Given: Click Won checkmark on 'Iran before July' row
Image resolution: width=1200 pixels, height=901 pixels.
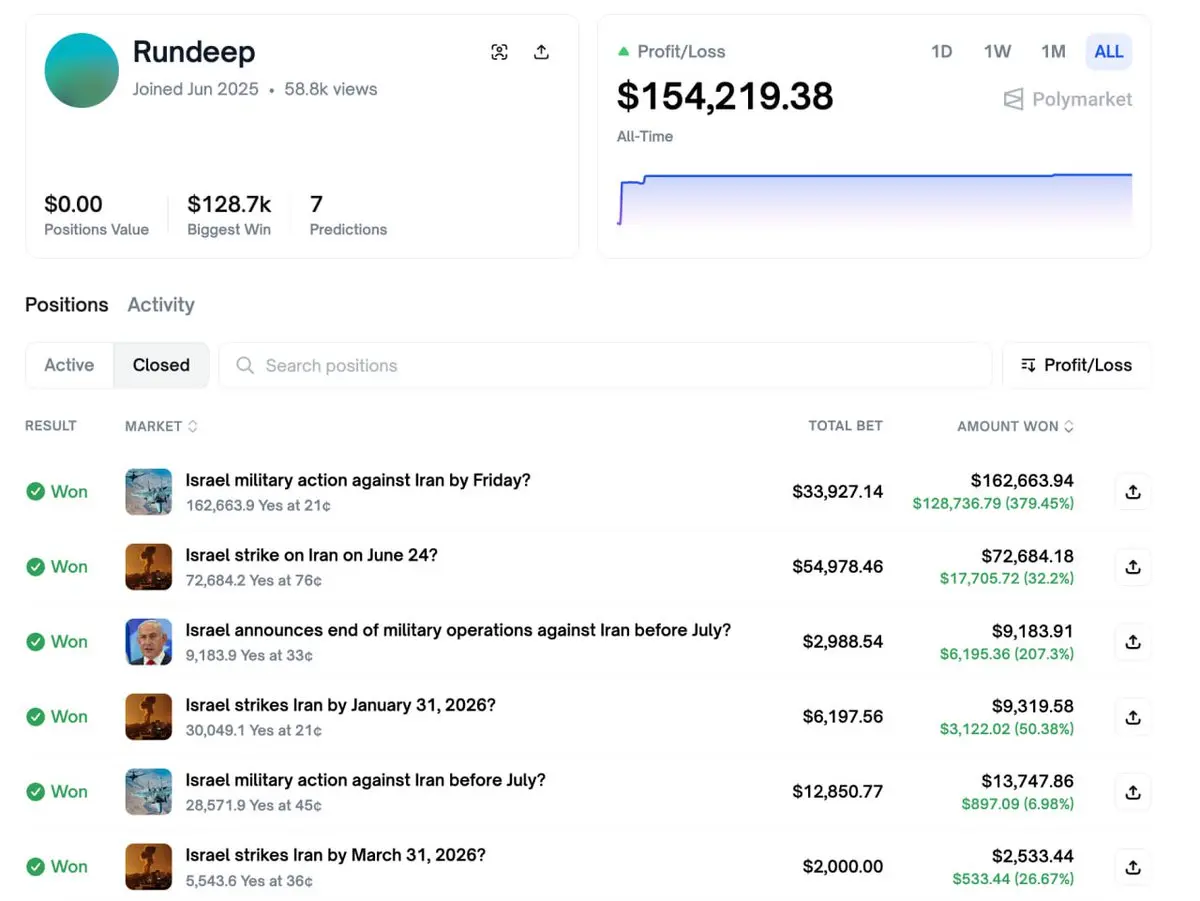Looking at the screenshot, I should [x=35, y=791].
